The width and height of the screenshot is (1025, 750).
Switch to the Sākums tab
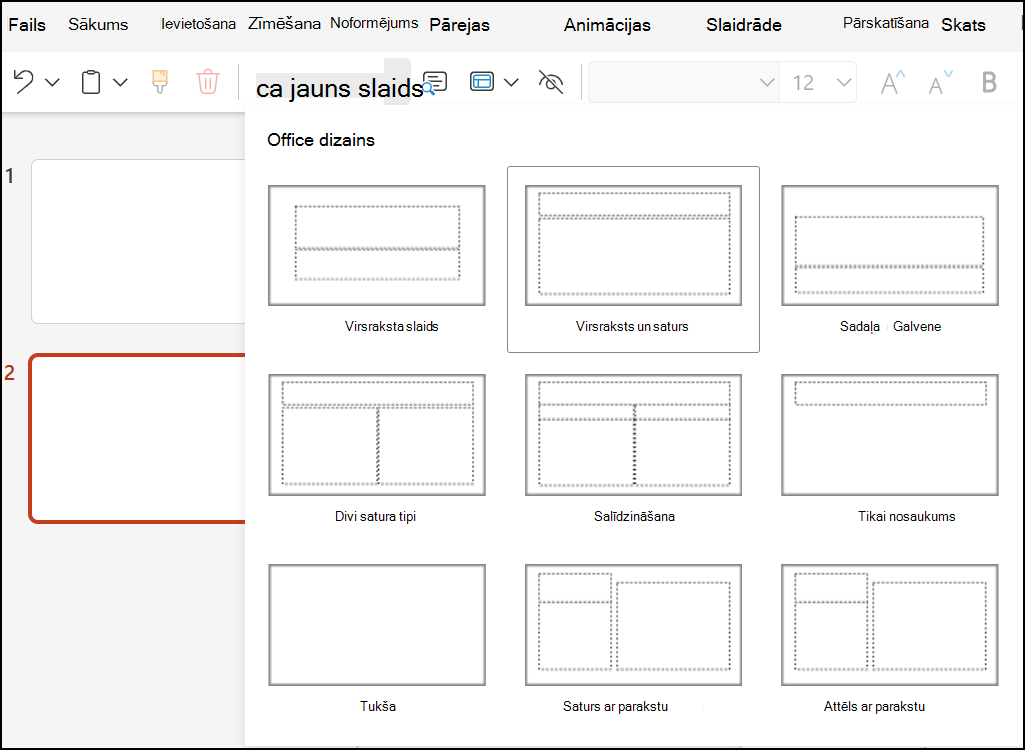click(x=98, y=25)
